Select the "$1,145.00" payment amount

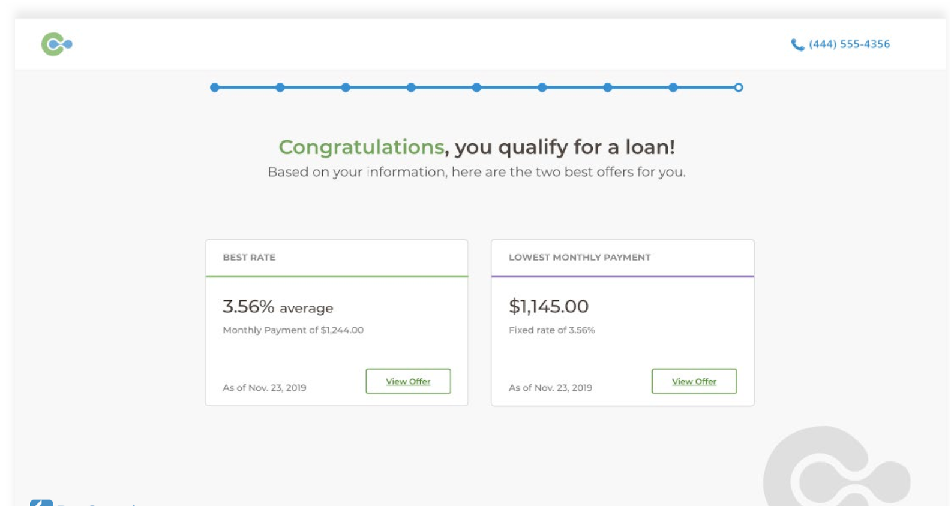548,307
